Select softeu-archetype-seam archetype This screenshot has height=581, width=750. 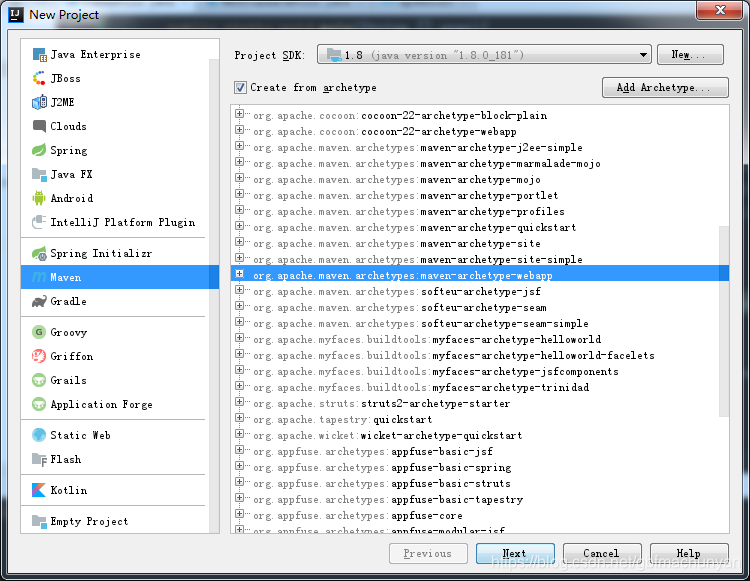pyautogui.click(x=400, y=307)
